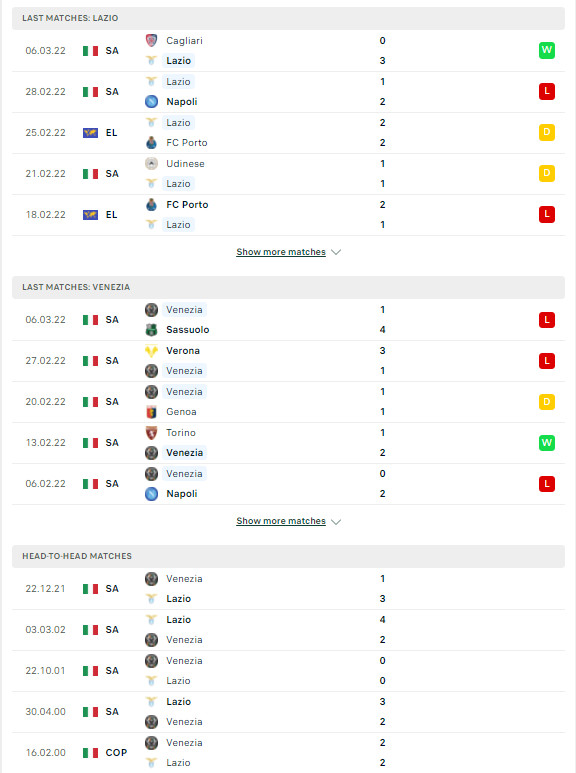Select the Last Matches: Venezia section header
This screenshot has width=576, height=773.
(288, 287)
